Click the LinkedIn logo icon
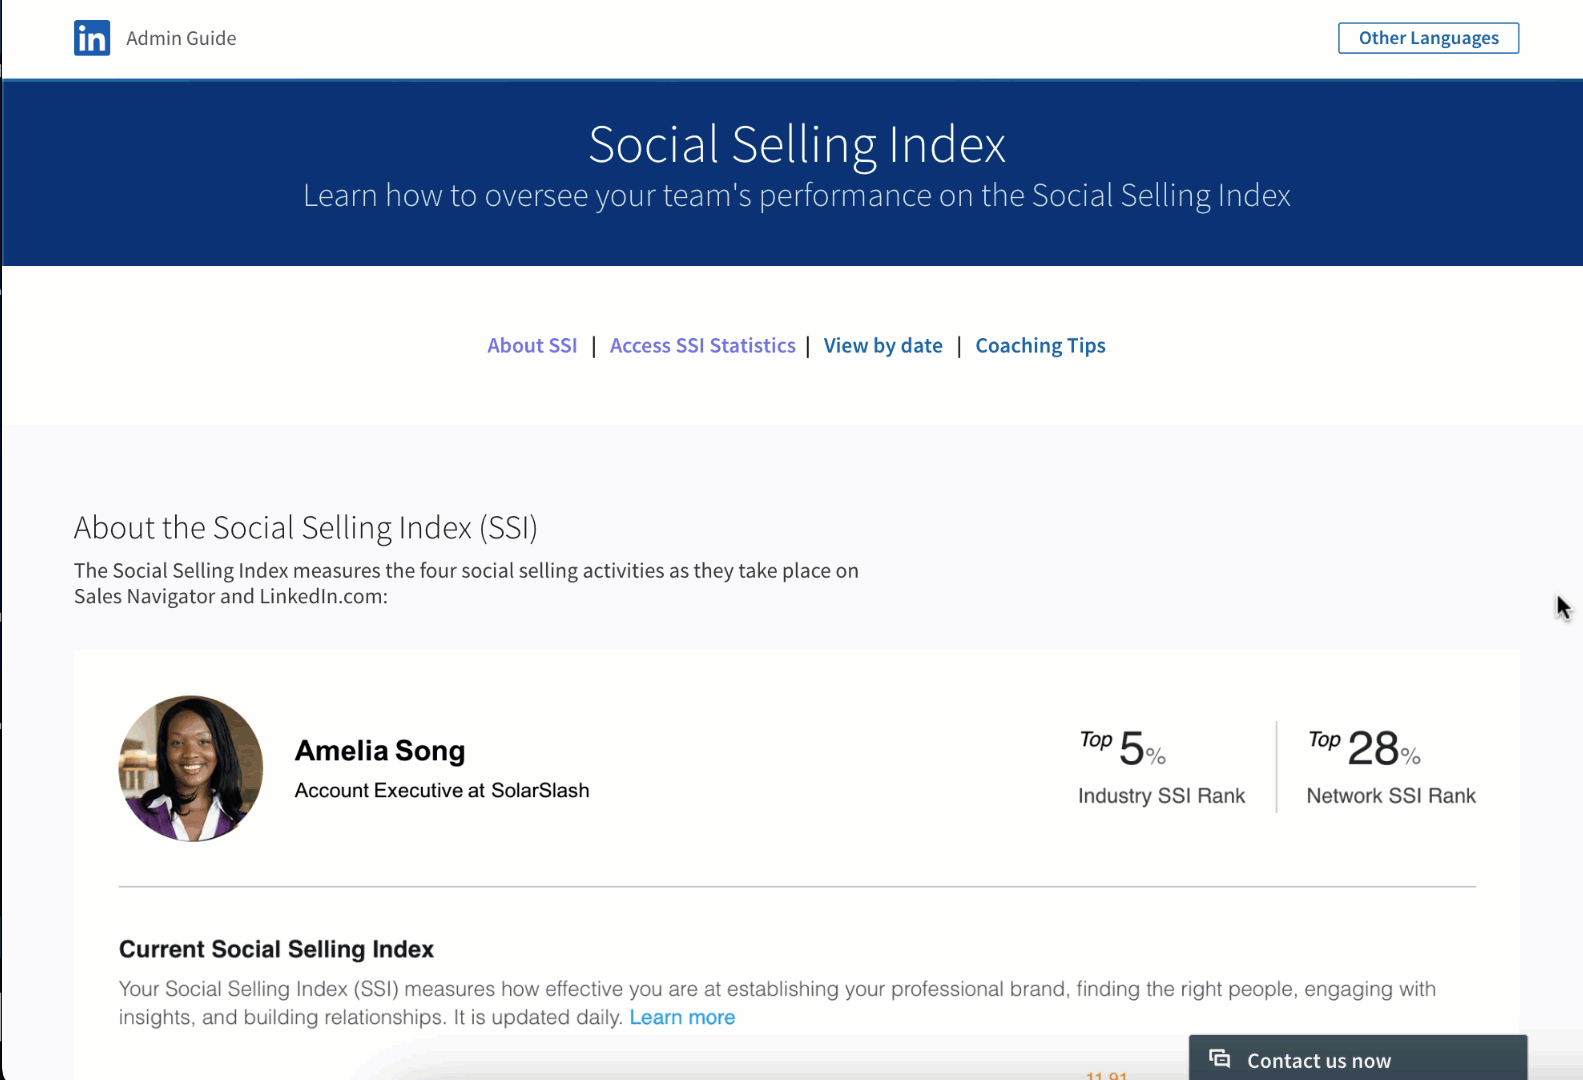The height and width of the screenshot is (1080, 1583). coord(92,38)
